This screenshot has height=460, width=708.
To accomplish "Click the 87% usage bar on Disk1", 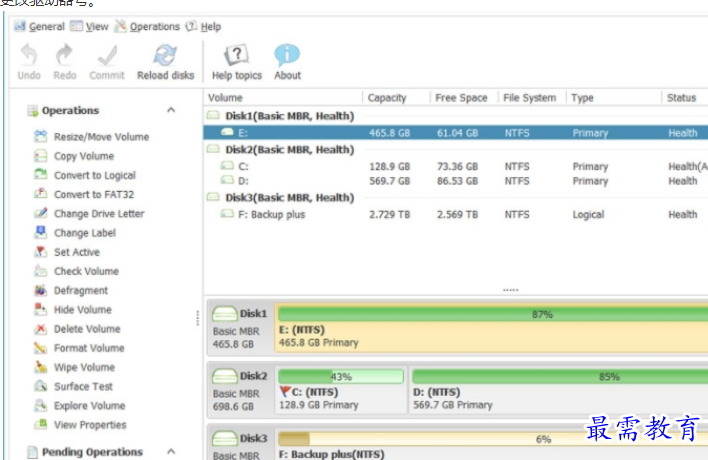I will [x=493, y=314].
